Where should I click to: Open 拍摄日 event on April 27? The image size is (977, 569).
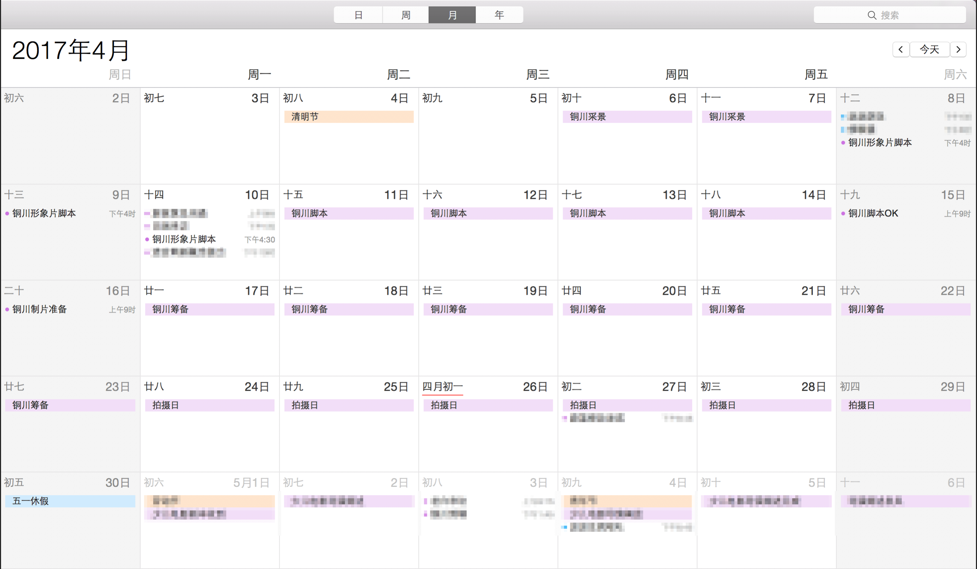pyautogui.click(x=627, y=405)
